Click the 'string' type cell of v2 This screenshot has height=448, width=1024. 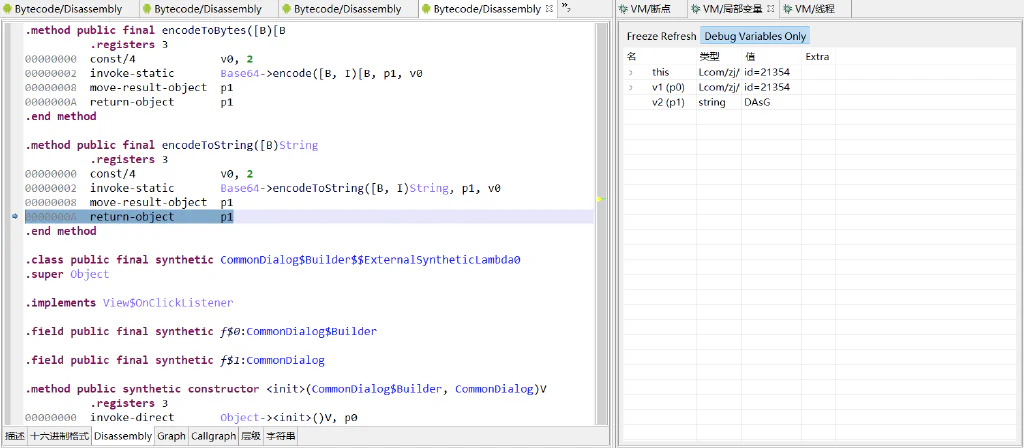(712, 103)
